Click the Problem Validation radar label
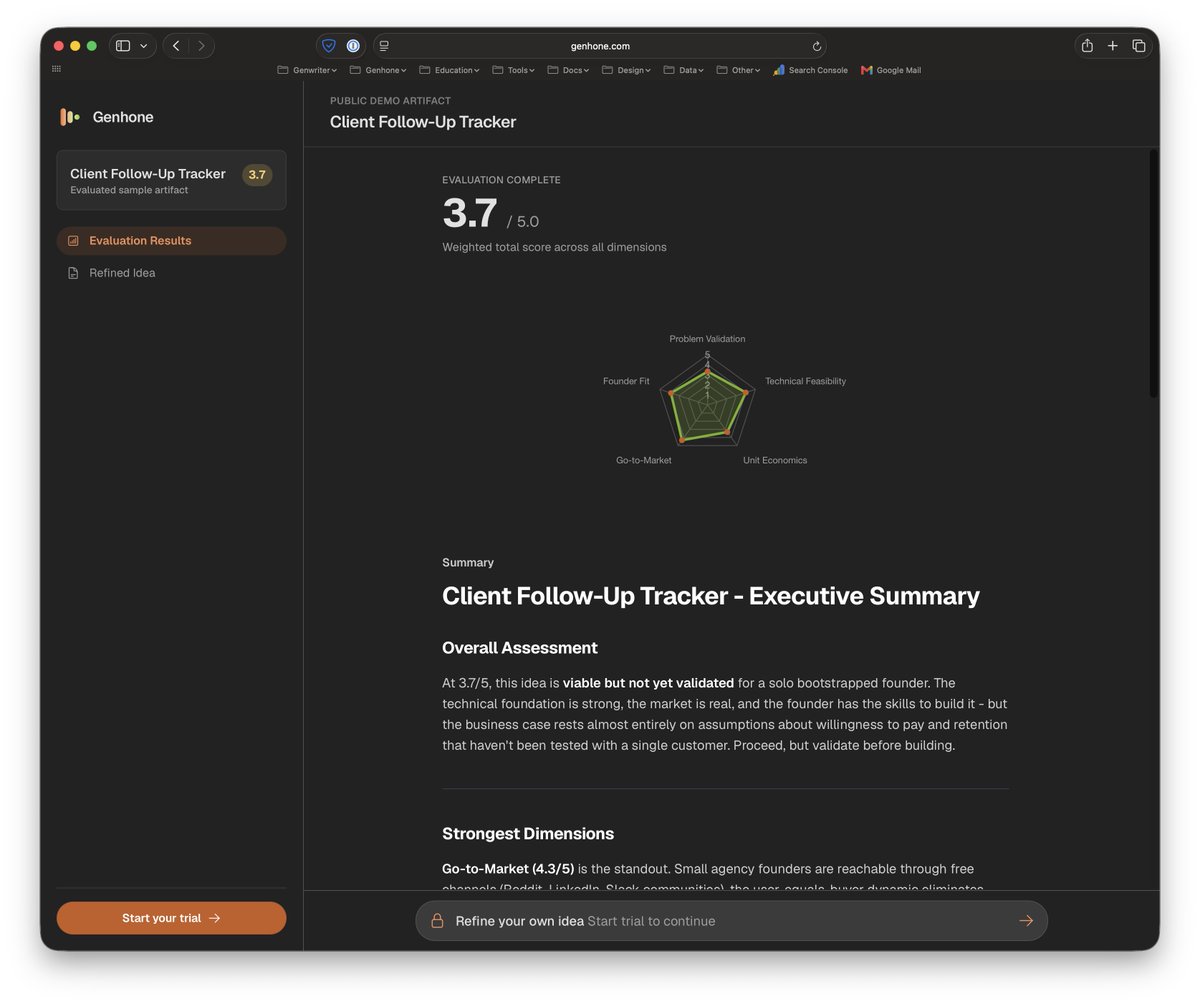The width and height of the screenshot is (1200, 1004). tap(707, 339)
